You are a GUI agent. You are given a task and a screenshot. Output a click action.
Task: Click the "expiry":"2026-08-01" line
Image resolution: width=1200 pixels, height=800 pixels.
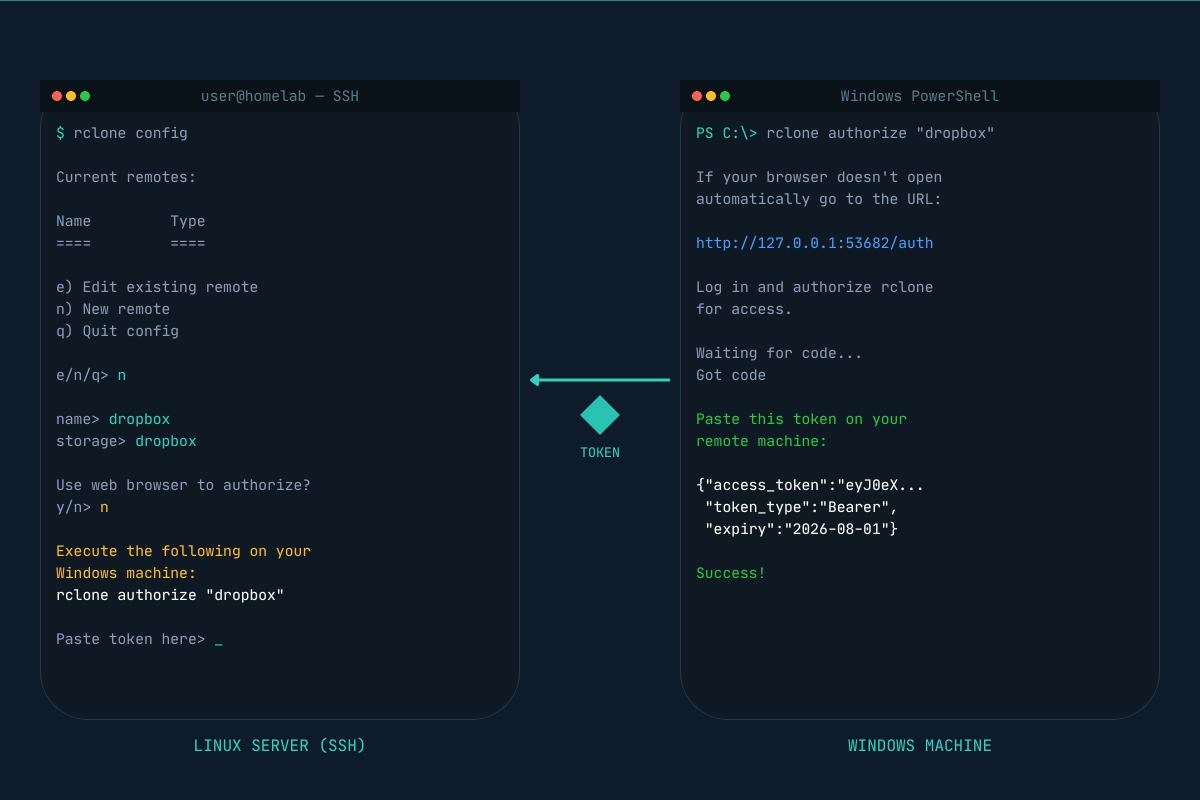click(801, 529)
